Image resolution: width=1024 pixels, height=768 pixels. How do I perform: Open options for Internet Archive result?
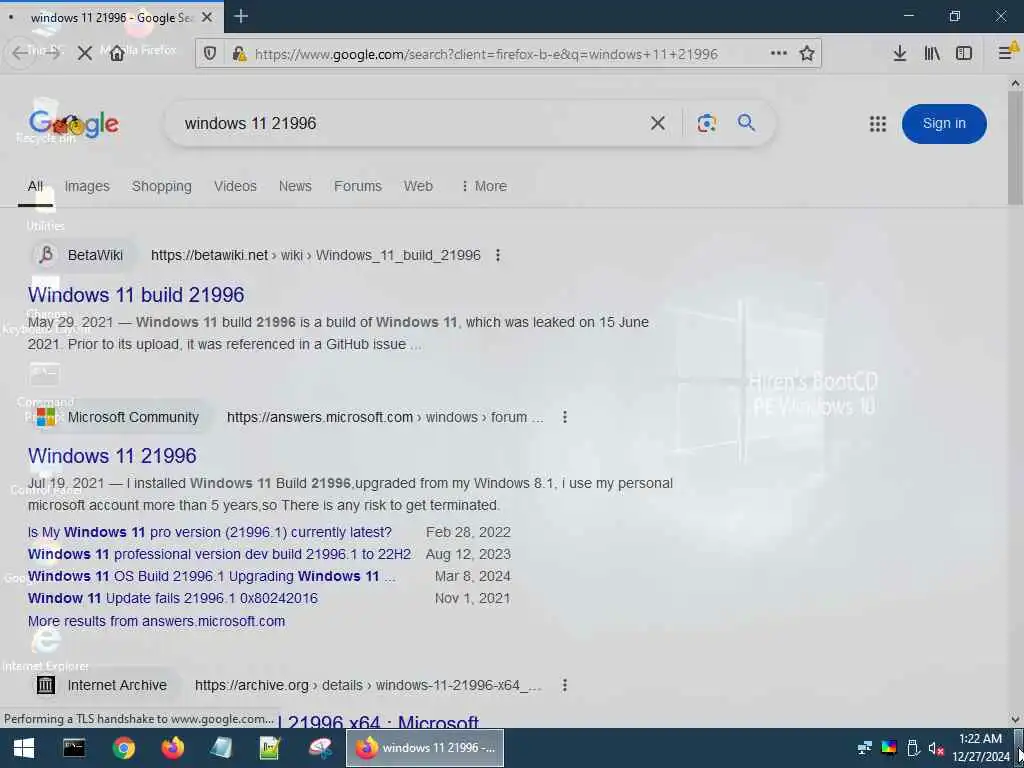coord(565,685)
